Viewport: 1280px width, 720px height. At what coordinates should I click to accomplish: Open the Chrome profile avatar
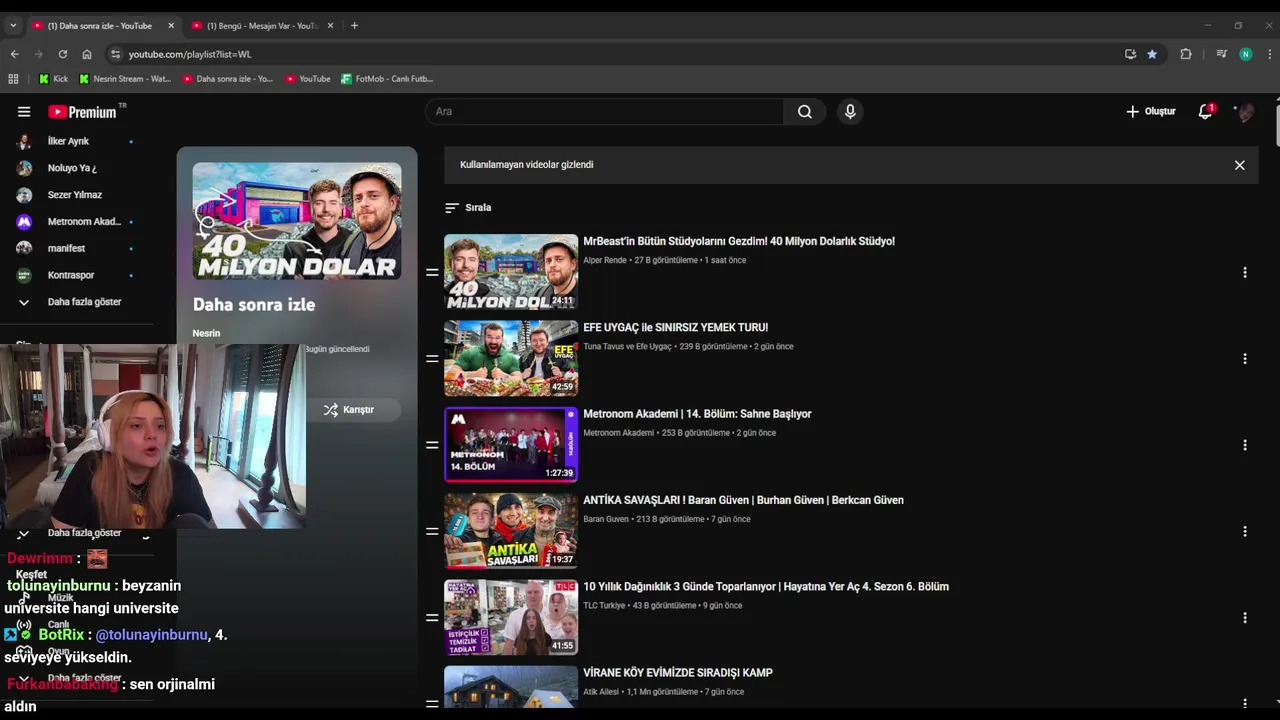click(x=1246, y=54)
